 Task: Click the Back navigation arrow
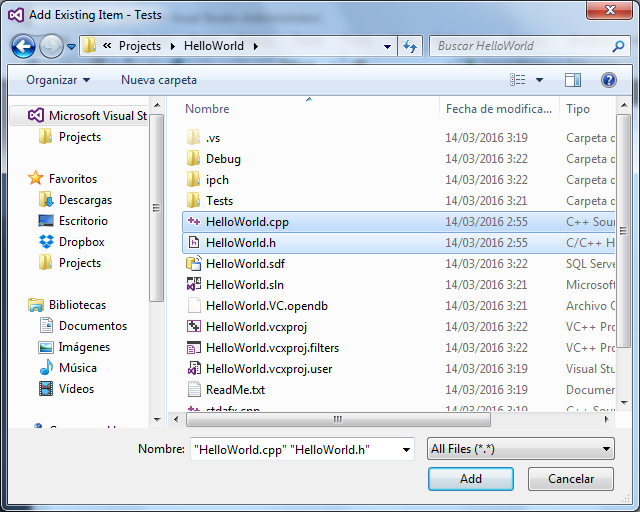coord(23,46)
